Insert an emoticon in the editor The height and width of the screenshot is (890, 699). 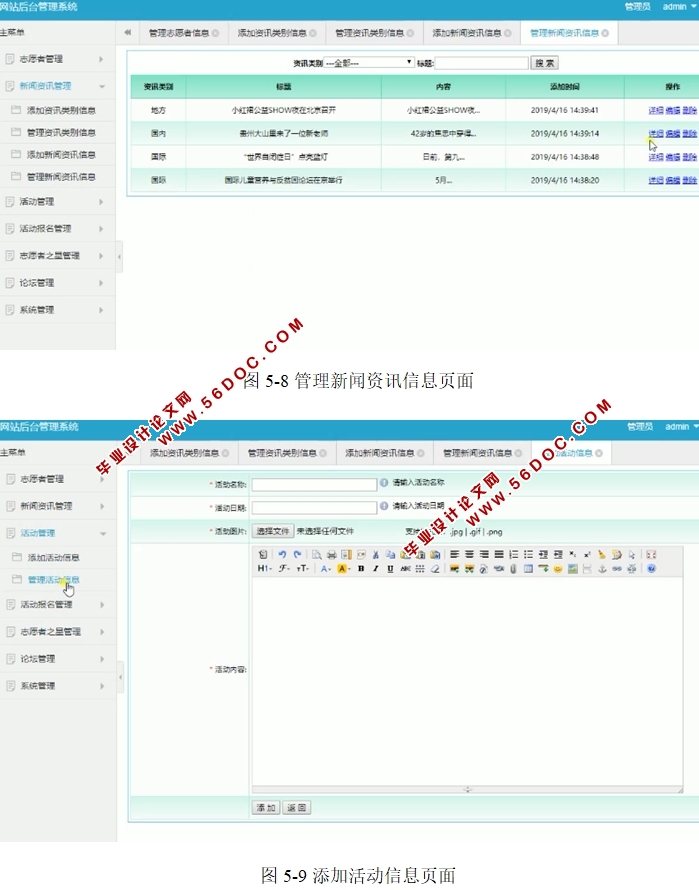[x=558, y=569]
